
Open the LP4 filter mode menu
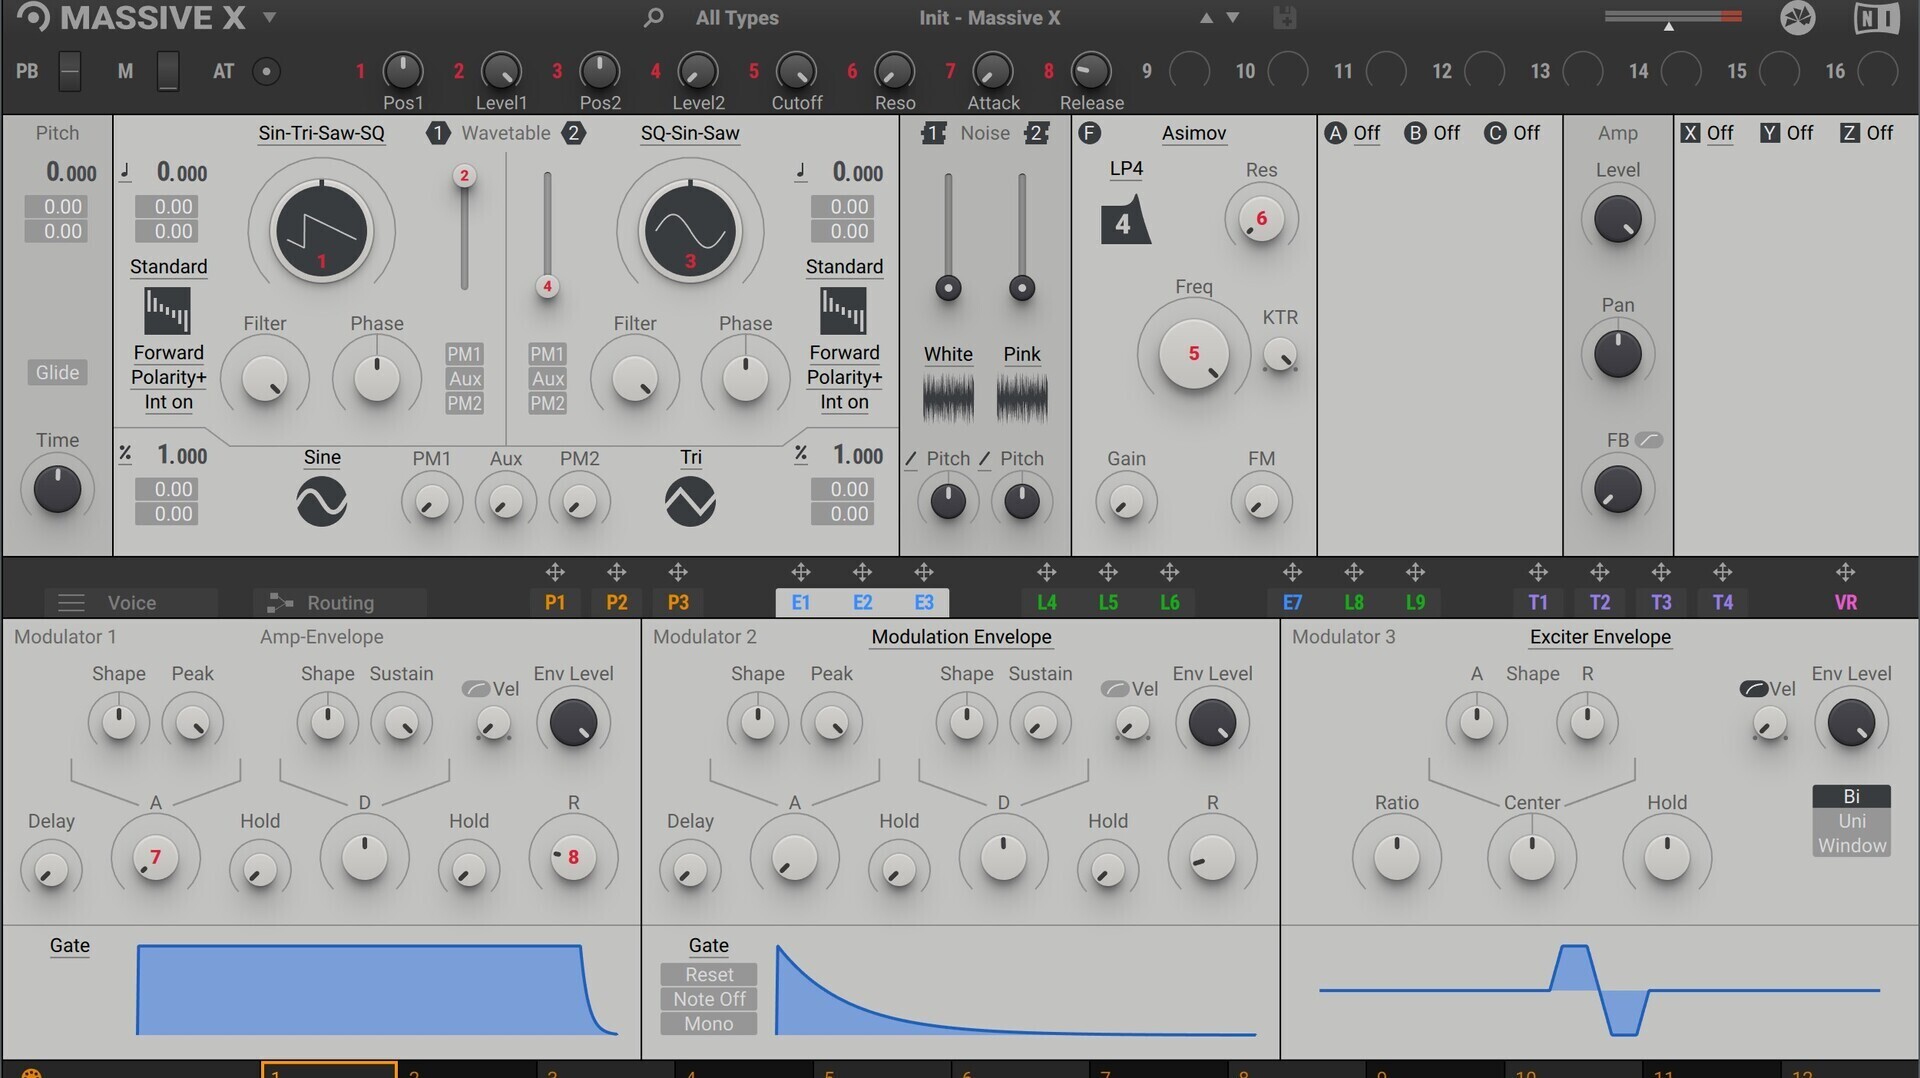point(1126,169)
